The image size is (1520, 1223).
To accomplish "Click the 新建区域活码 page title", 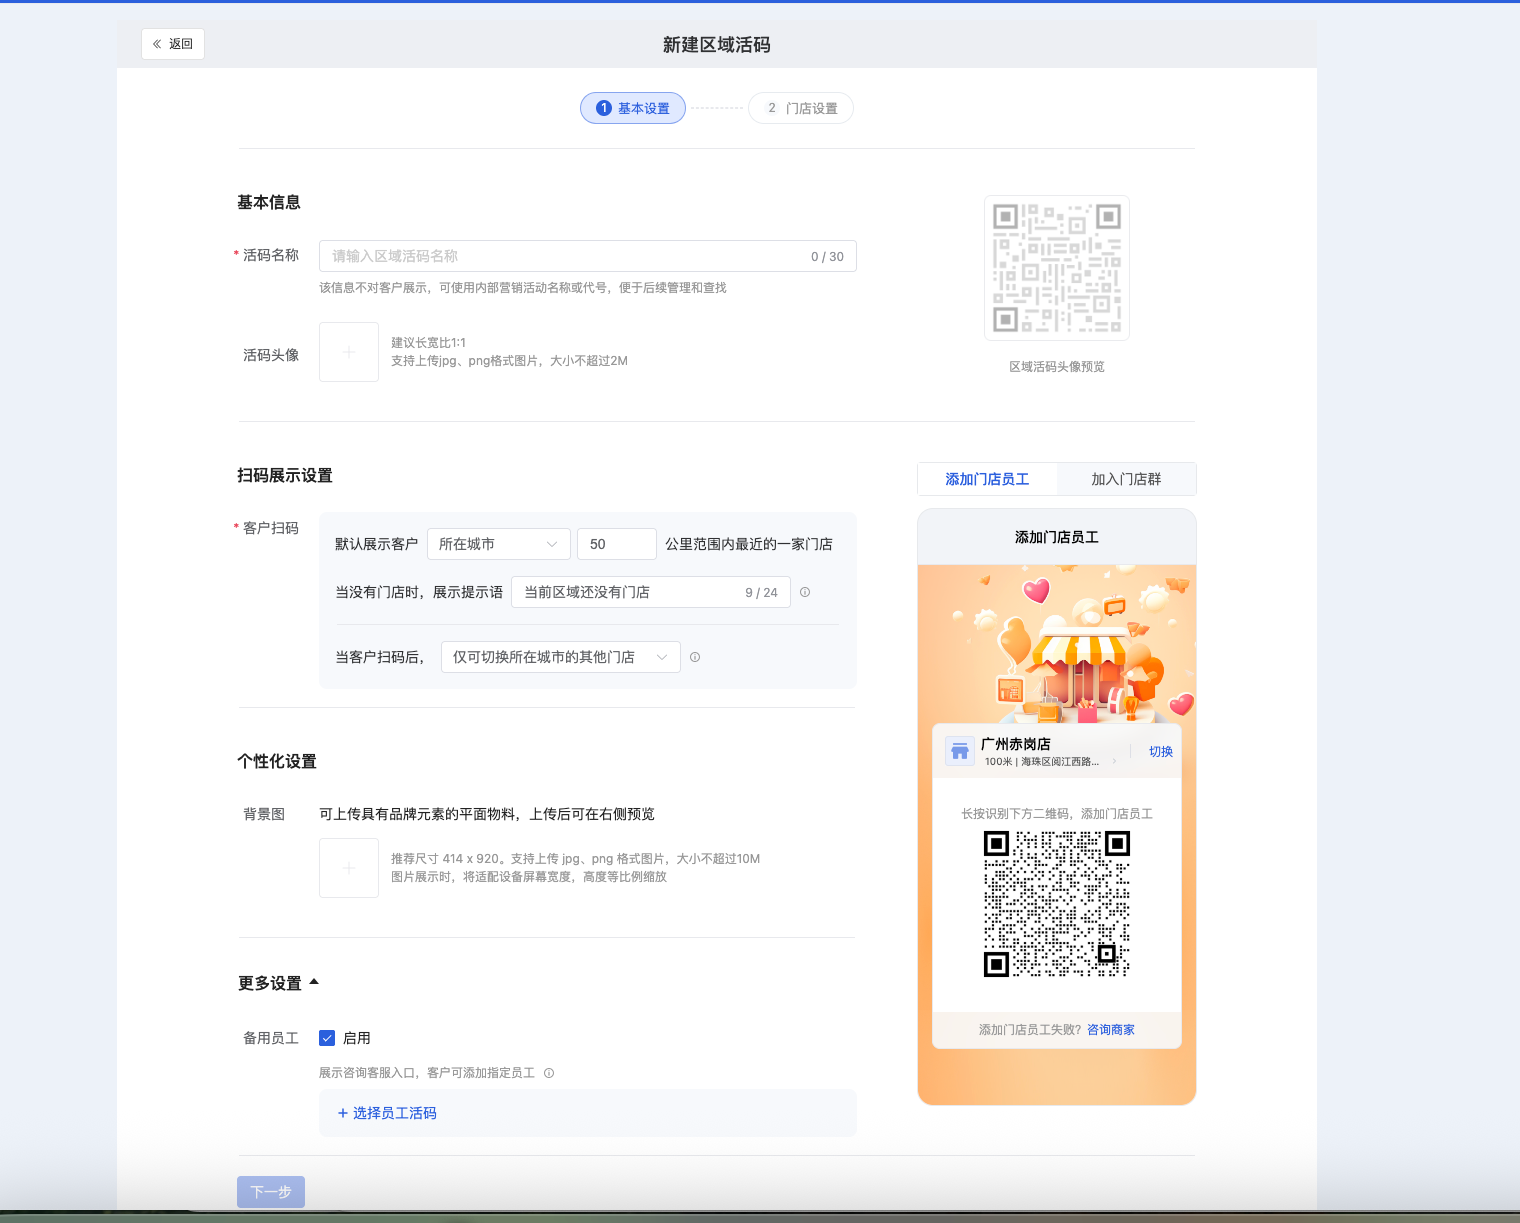I will [x=717, y=45].
